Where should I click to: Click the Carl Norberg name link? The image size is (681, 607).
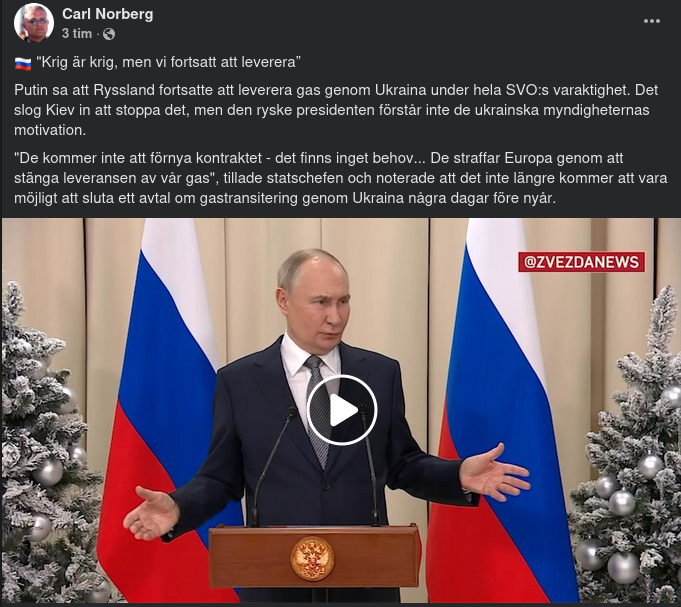tap(108, 14)
